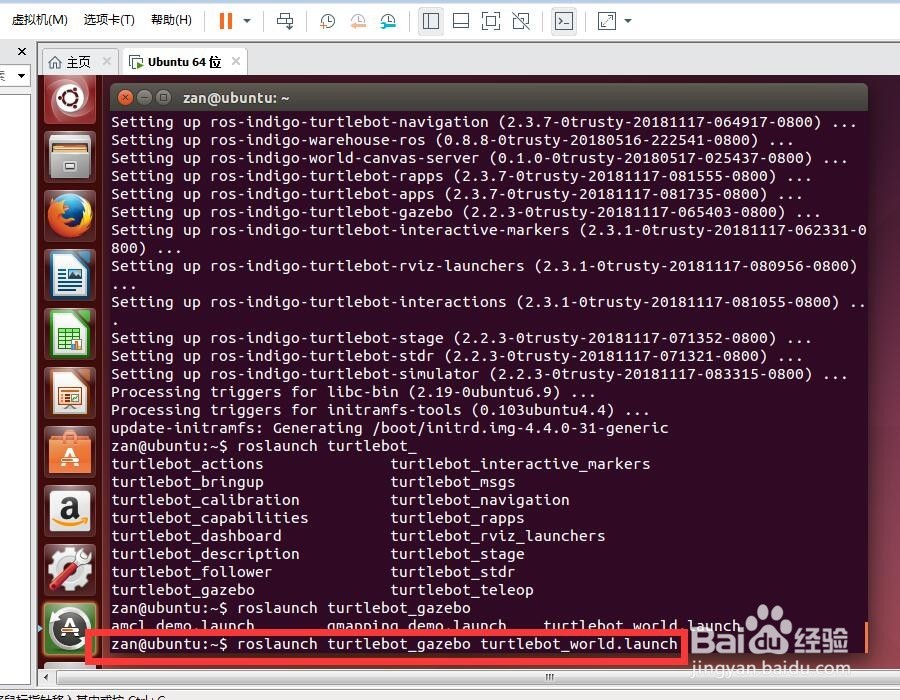Open the 选项卡(T) menu
900x700 pixels.
click(109, 20)
